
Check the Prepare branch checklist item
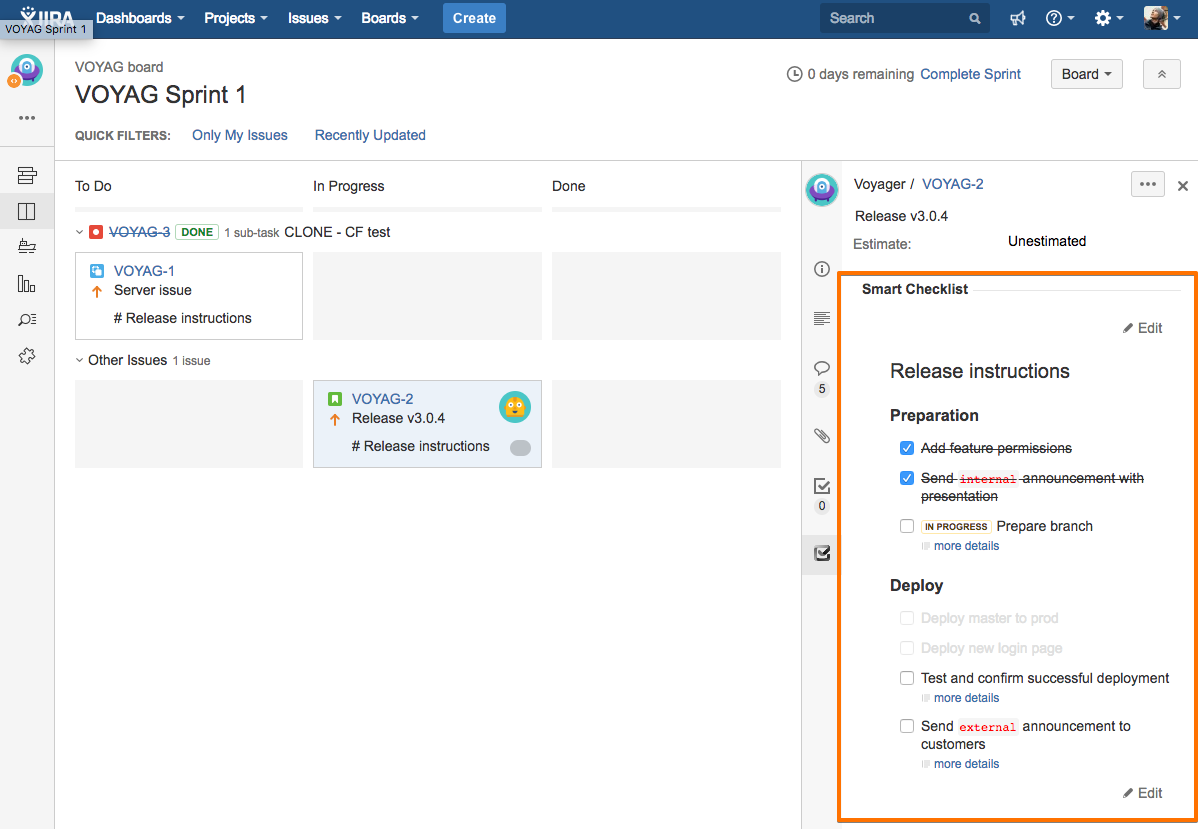point(906,525)
